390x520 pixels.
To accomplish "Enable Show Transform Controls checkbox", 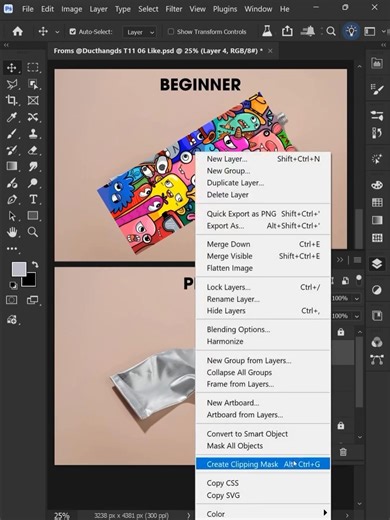I will [x=171, y=32].
